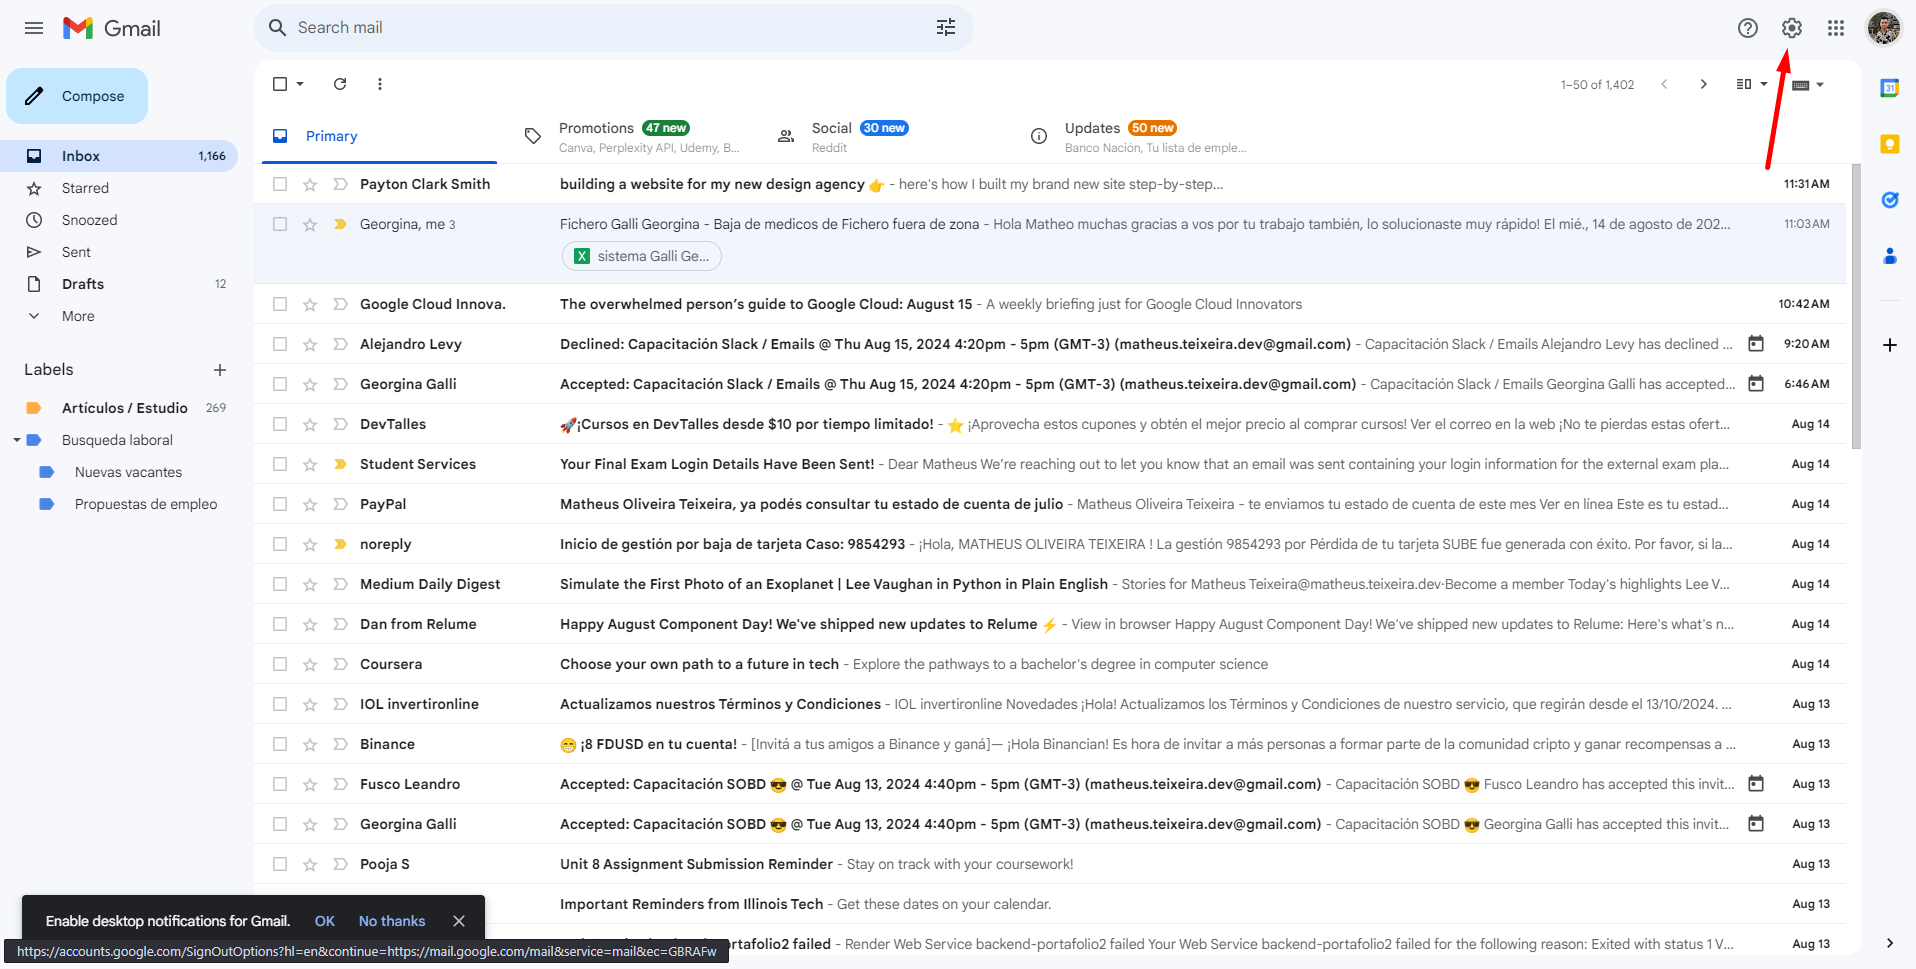Viewport: 1916px width, 969px height.
Task: Collapse the Busqueda laboral label
Action: click(17, 440)
